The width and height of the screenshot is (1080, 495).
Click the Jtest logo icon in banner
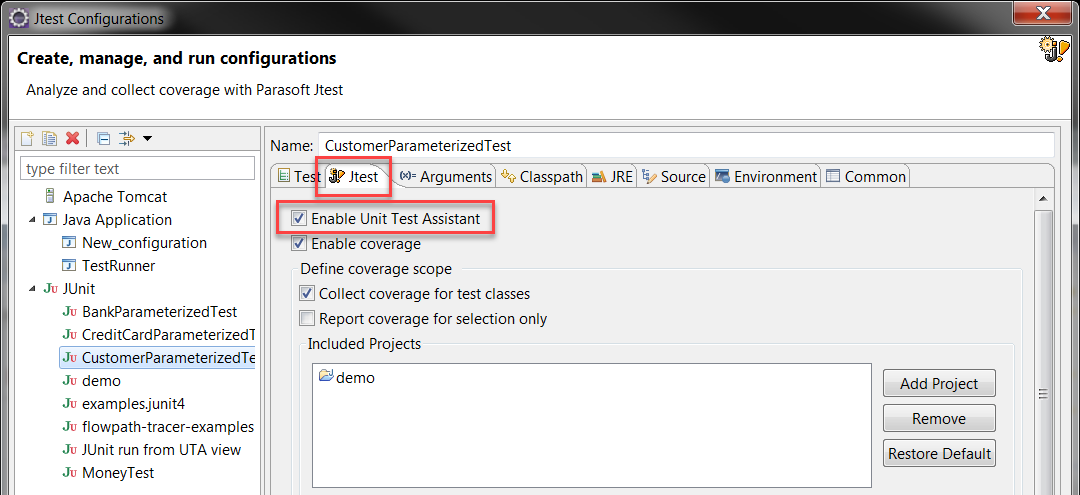pyautogui.click(x=1052, y=51)
